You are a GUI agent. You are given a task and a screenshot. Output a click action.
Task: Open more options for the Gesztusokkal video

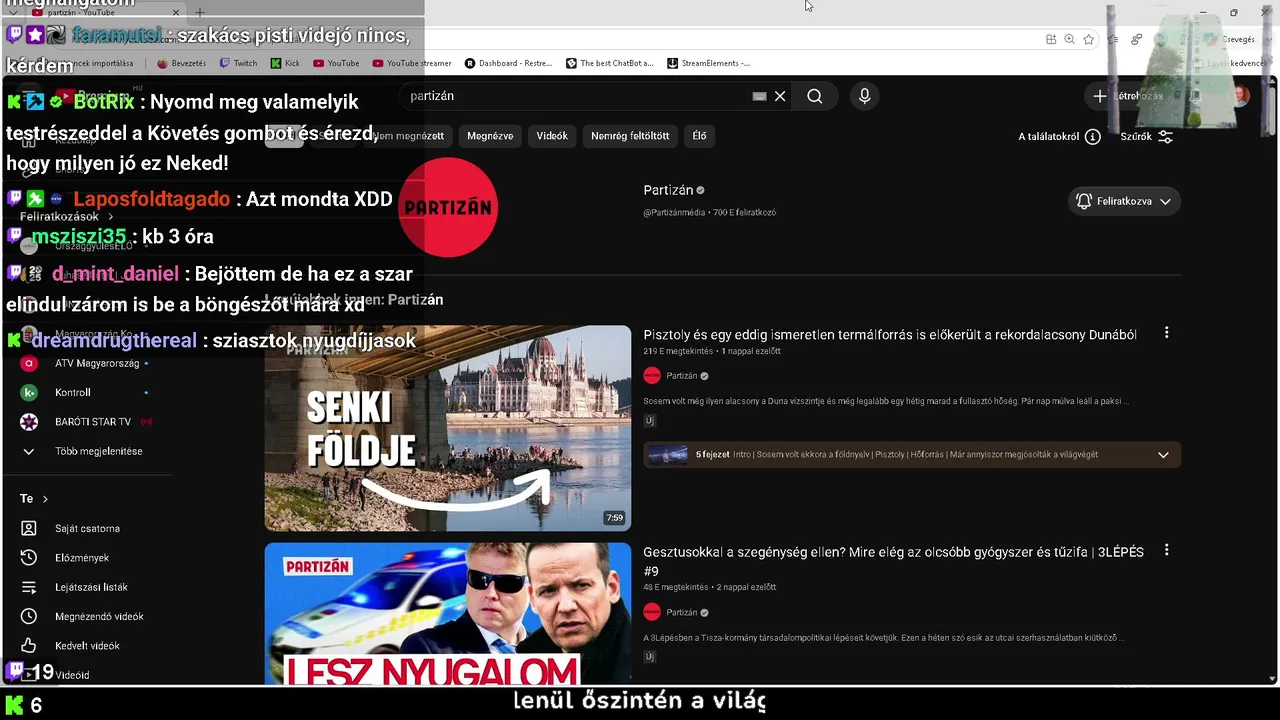point(1166,551)
